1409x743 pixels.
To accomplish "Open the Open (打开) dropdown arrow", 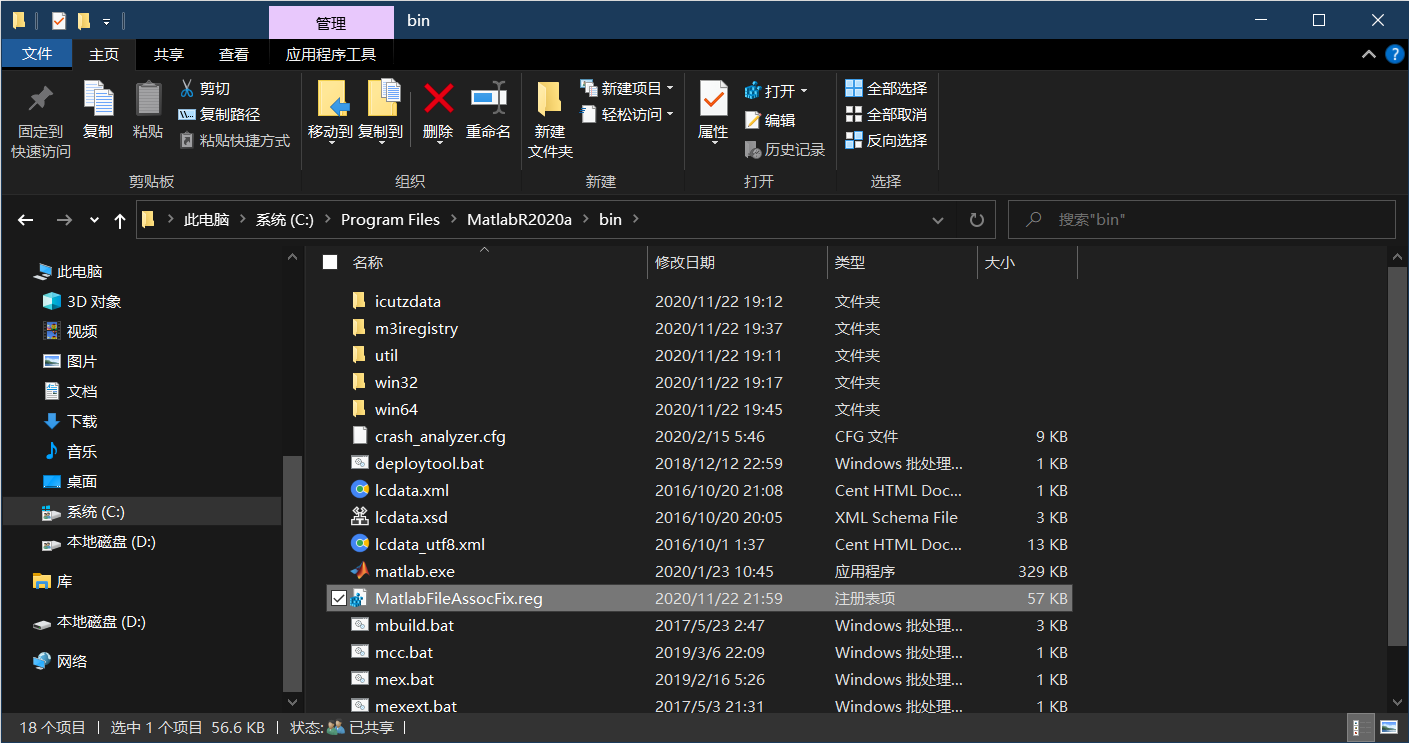I will pyautogui.click(x=804, y=91).
